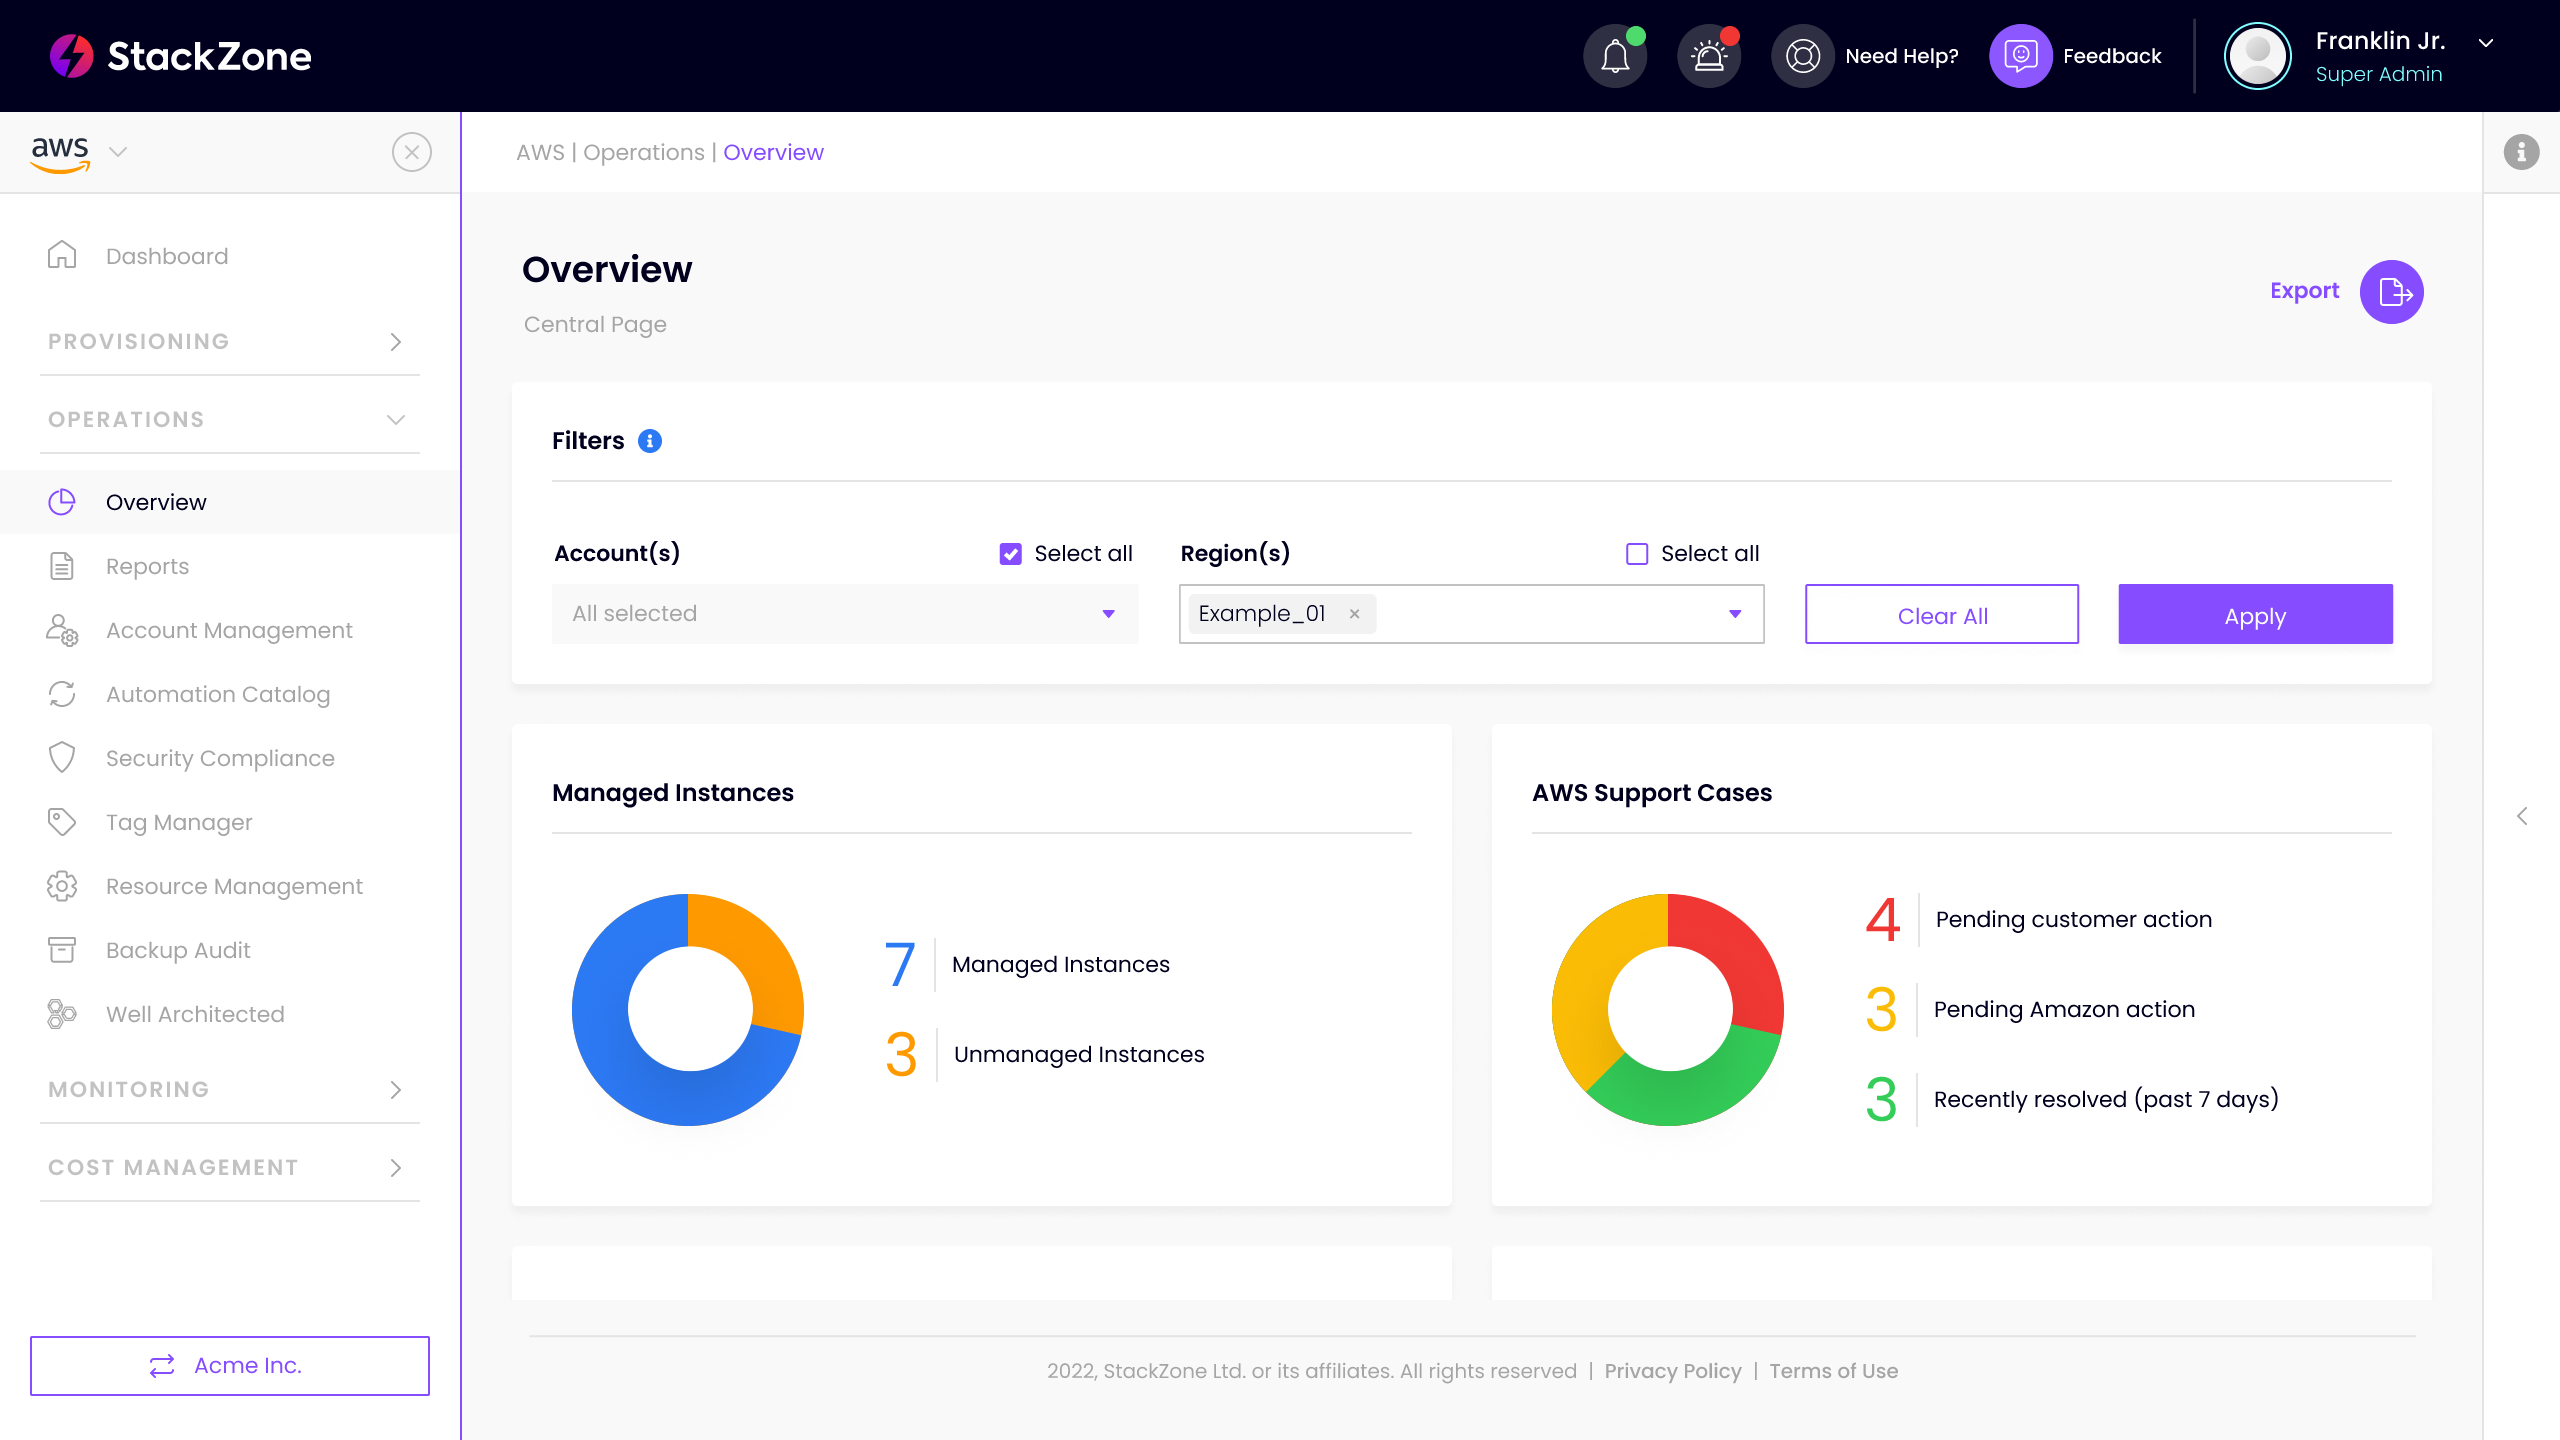2560x1440 pixels.
Task: Open the Privacy Policy link
Action: [1673, 1371]
